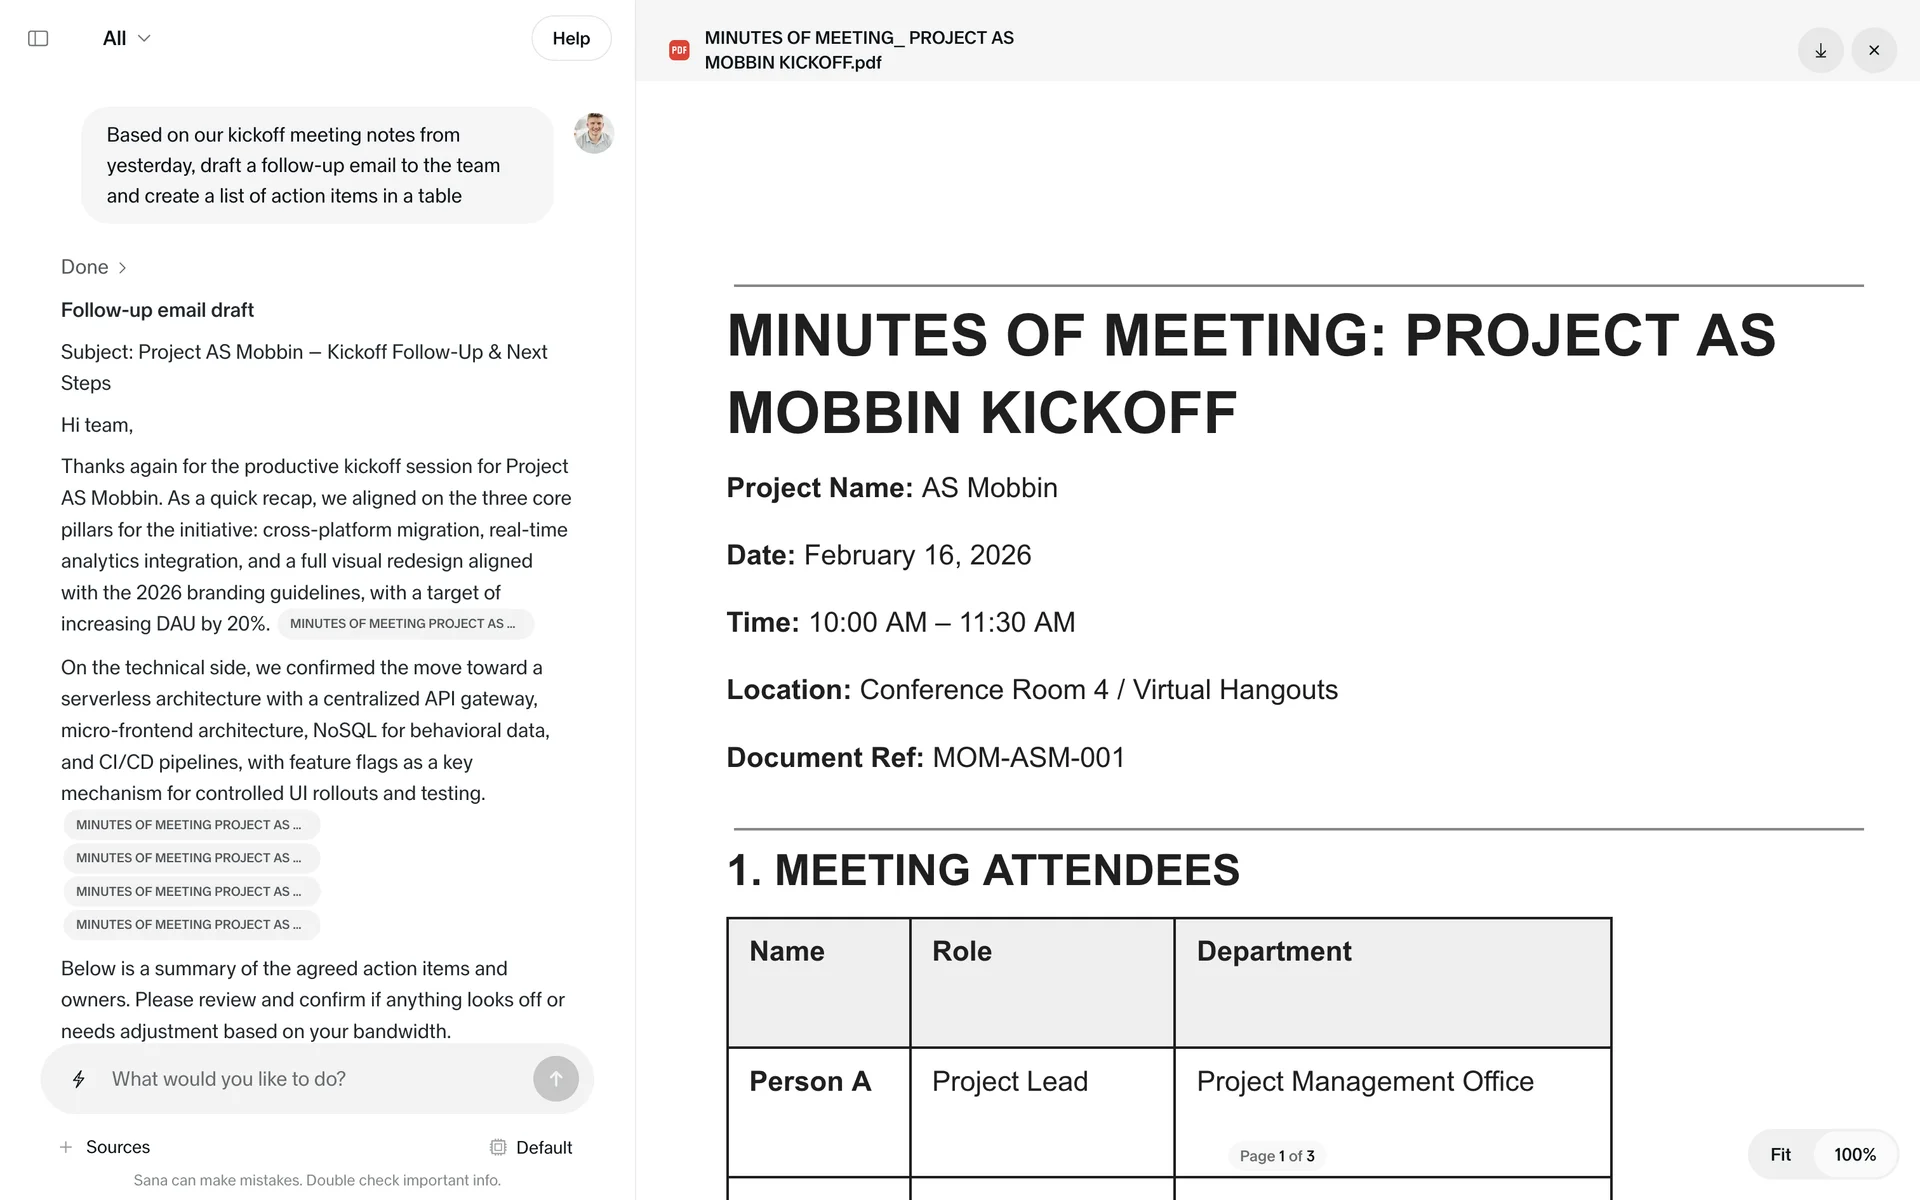Click the Page 1 of 3 indicator

(1276, 1156)
